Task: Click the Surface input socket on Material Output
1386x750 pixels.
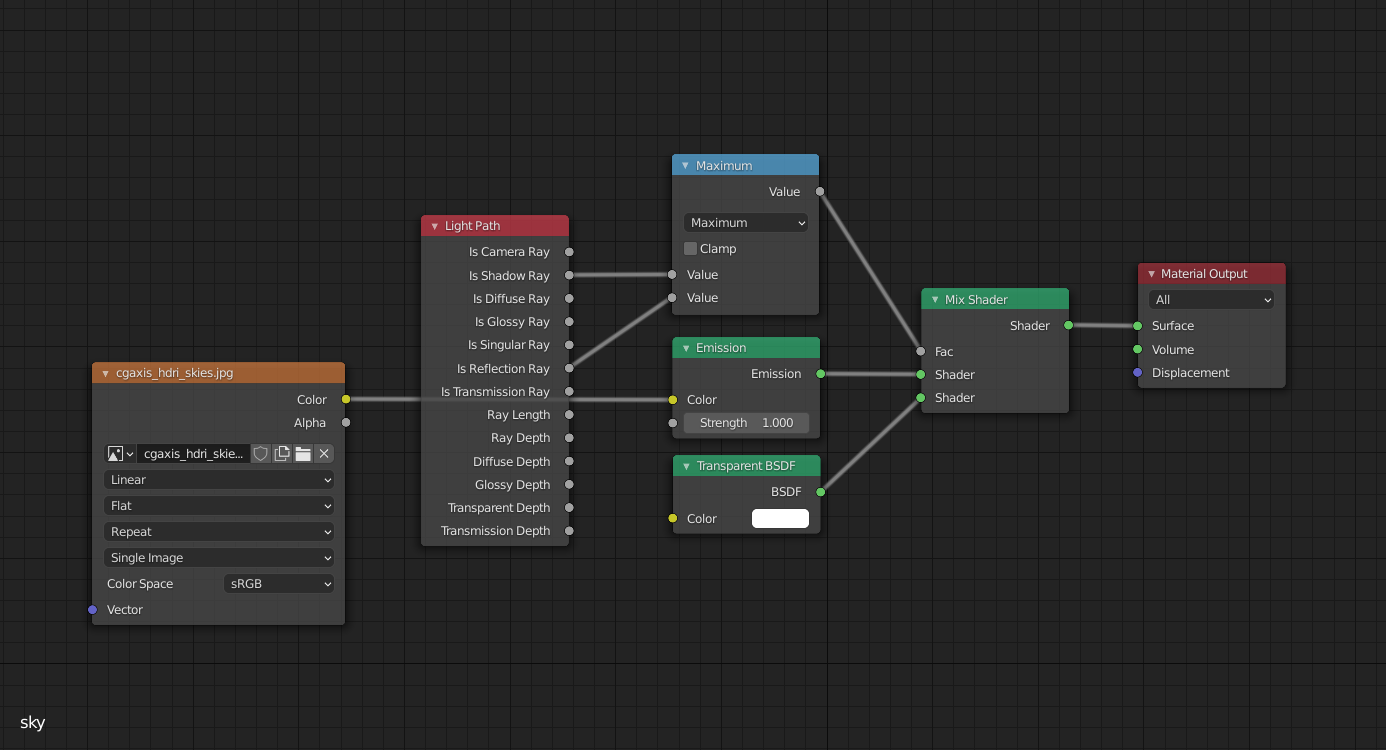Action: [x=1137, y=325]
